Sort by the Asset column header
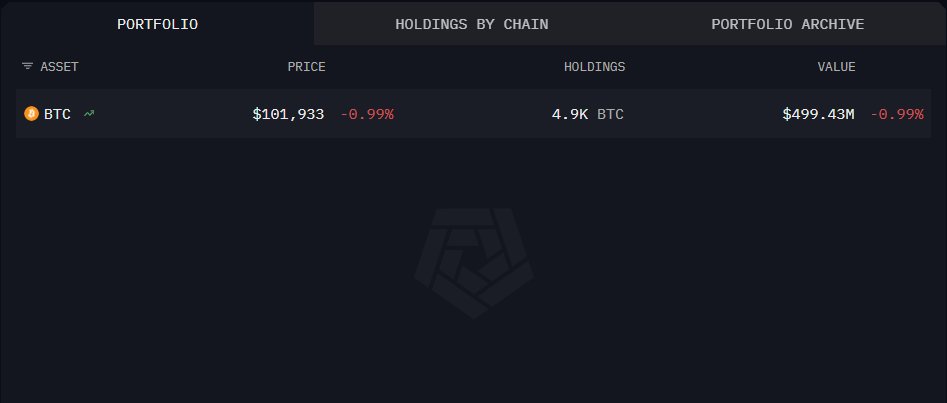947x403 pixels. pos(59,67)
